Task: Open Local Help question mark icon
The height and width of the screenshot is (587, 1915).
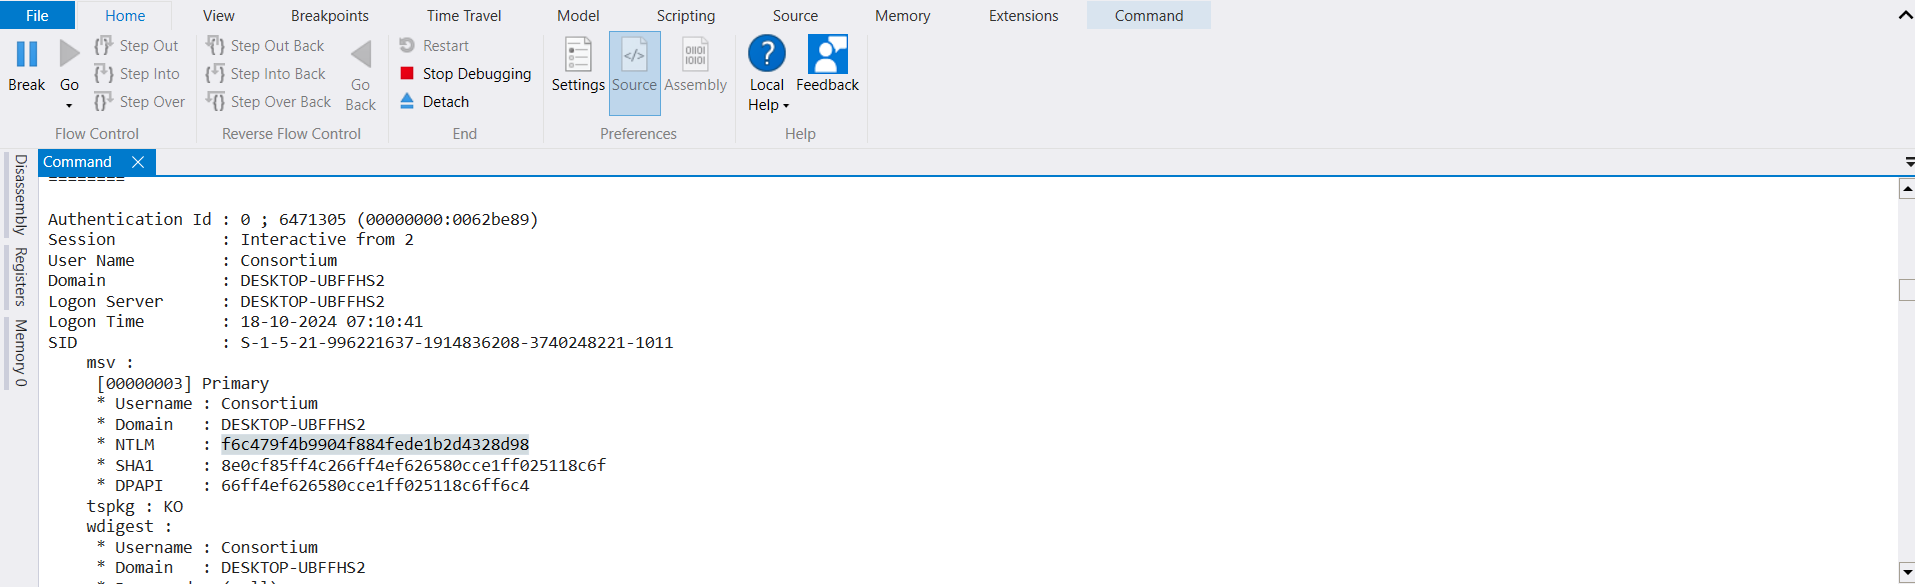Action: pos(767,54)
